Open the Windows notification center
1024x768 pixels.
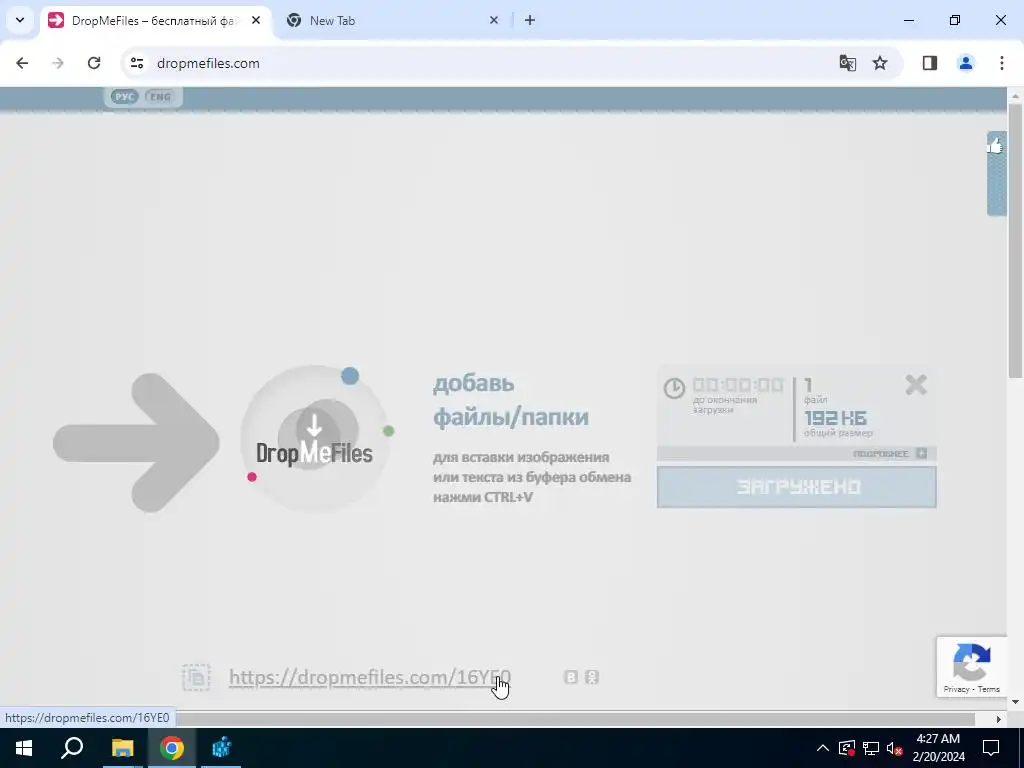point(991,748)
